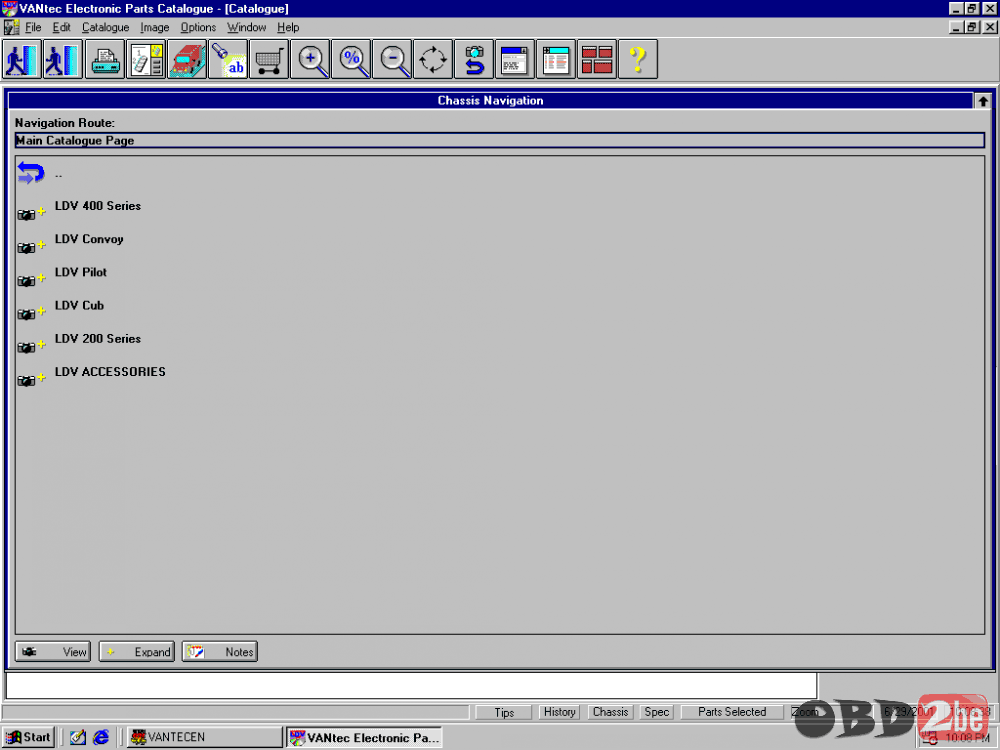Expand LDV Pilot with yellow plus
The width and height of the screenshot is (1000, 750).
[x=41, y=277]
